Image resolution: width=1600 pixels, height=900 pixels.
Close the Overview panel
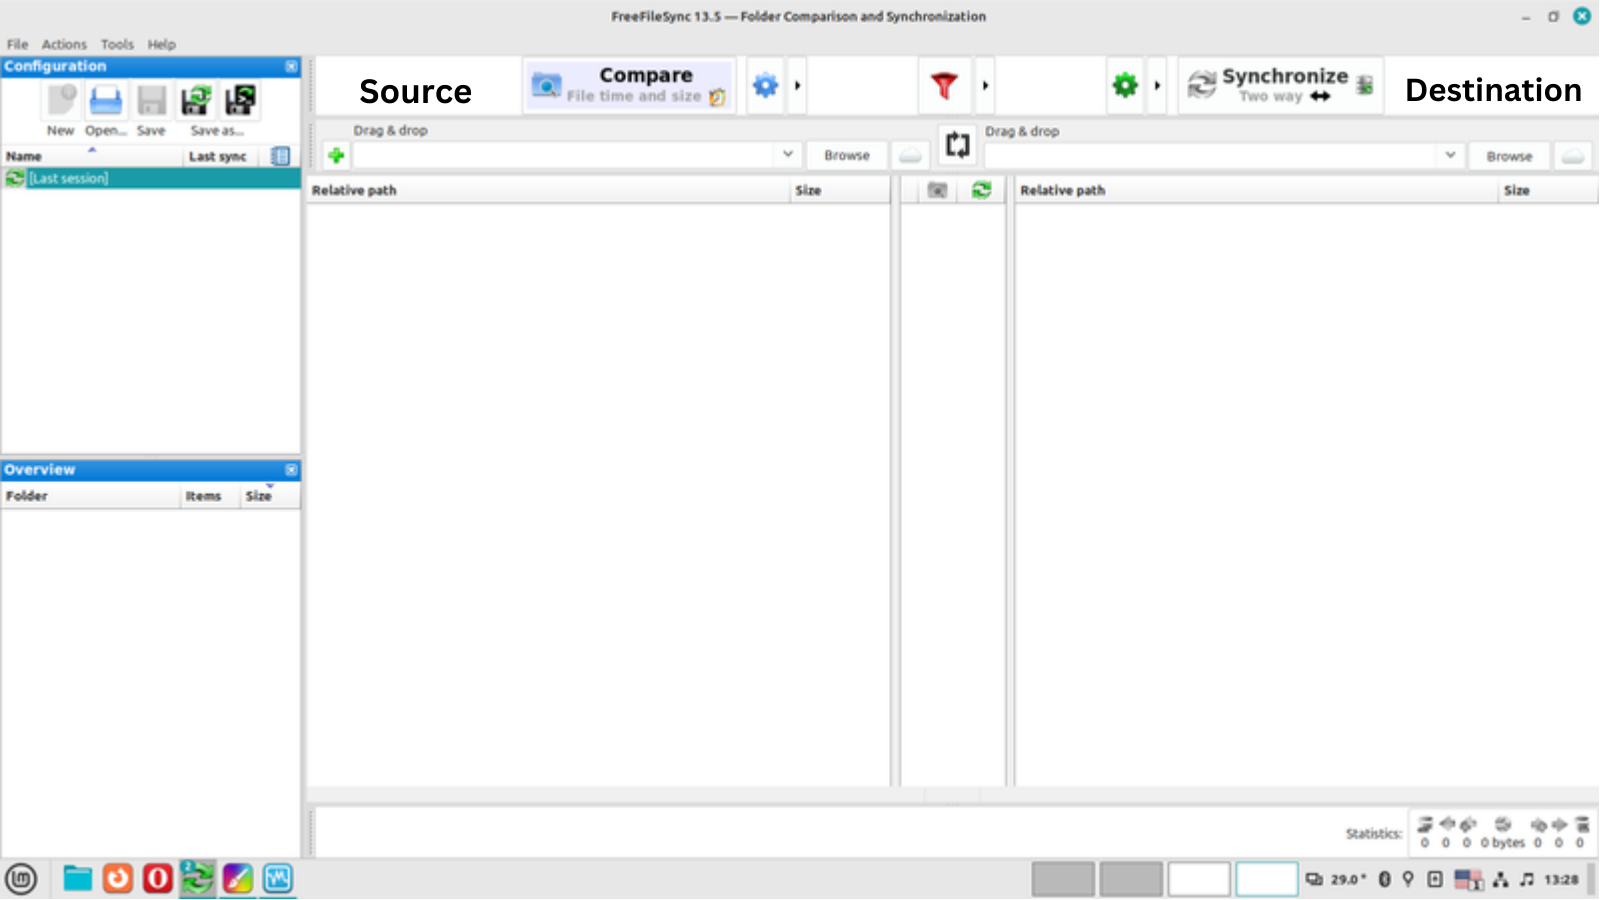[291, 470]
